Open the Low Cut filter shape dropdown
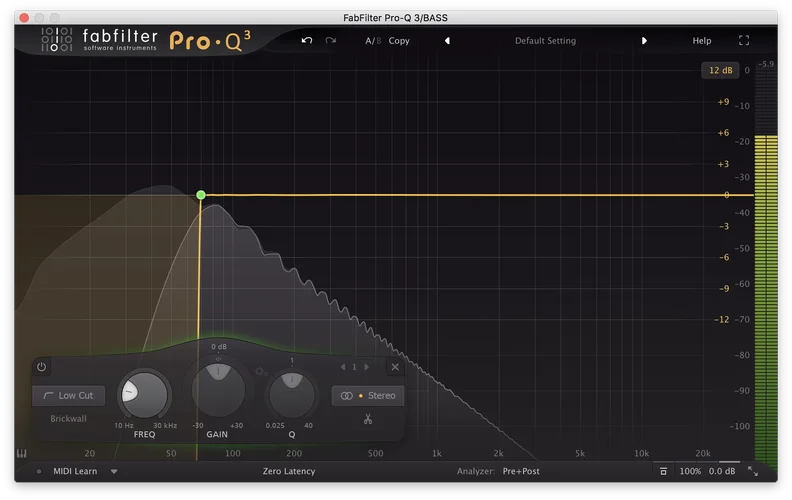Image resolution: width=792 pixels, height=500 pixels. pos(69,395)
